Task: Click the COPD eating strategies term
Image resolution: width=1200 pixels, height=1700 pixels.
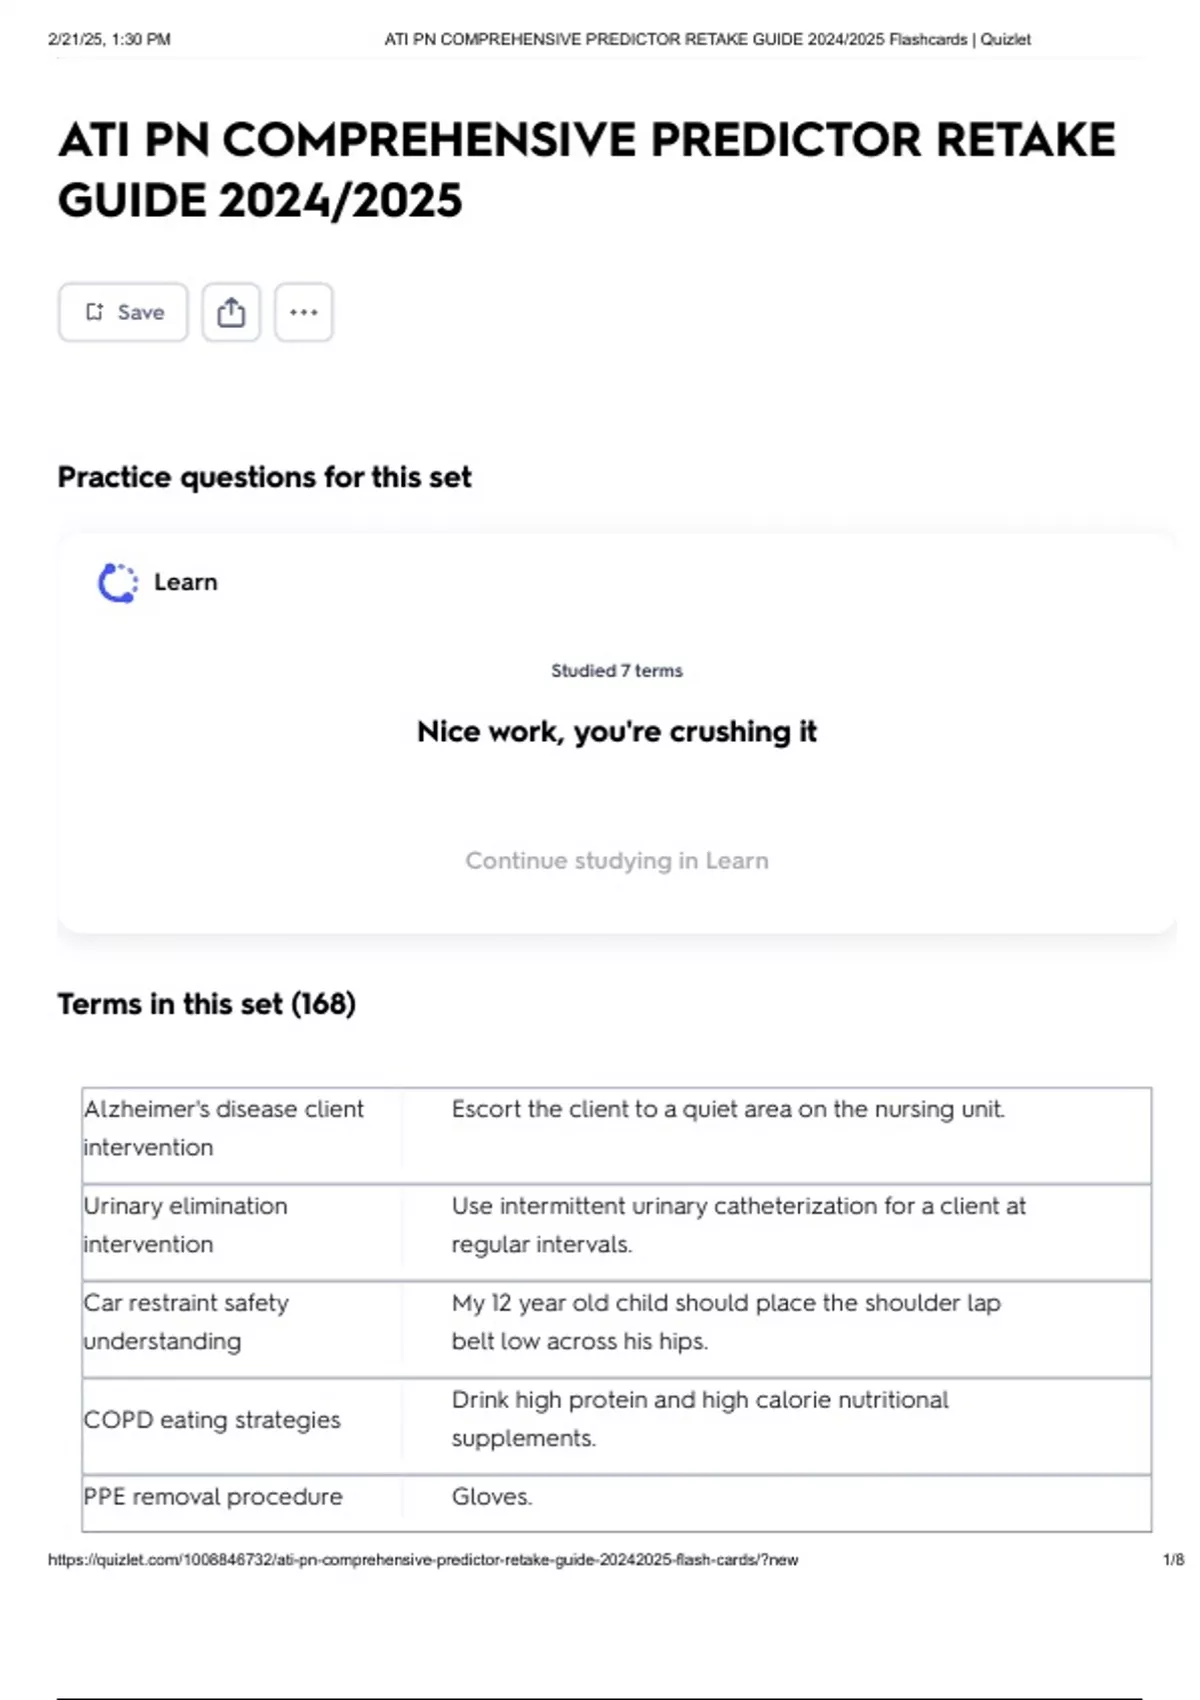Action: (211, 1419)
